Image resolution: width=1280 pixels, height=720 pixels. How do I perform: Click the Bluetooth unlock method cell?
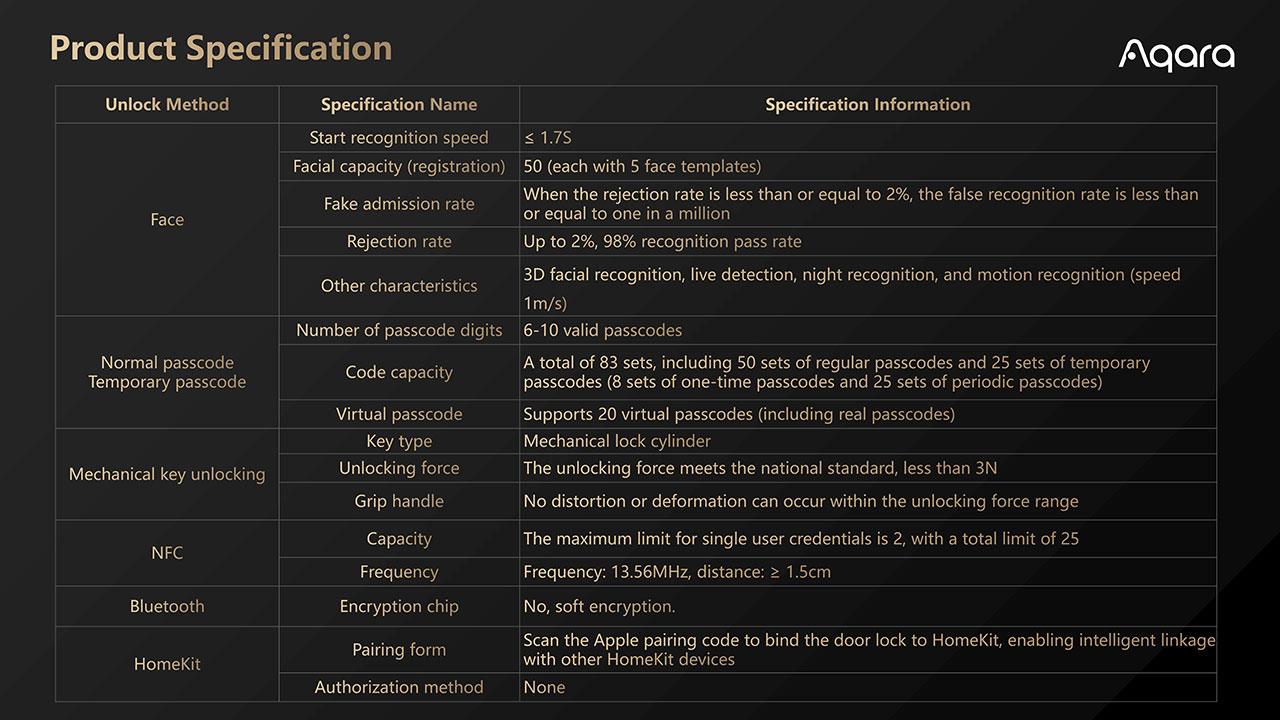click(x=167, y=606)
